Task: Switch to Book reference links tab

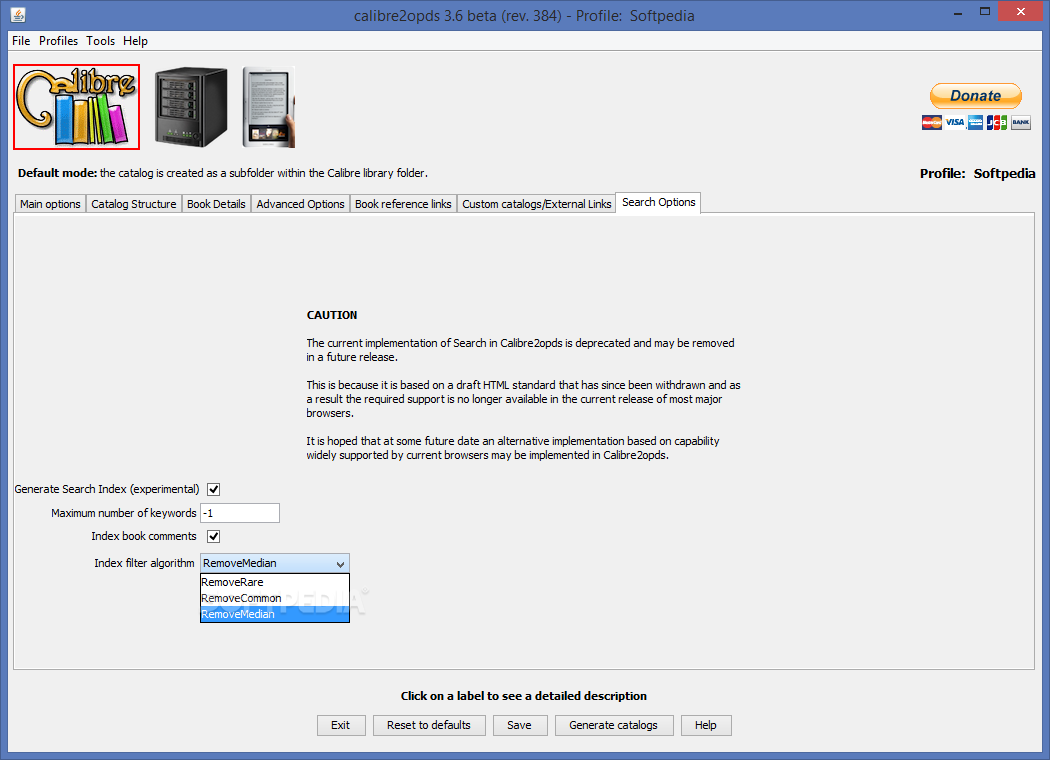Action: (x=403, y=204)
